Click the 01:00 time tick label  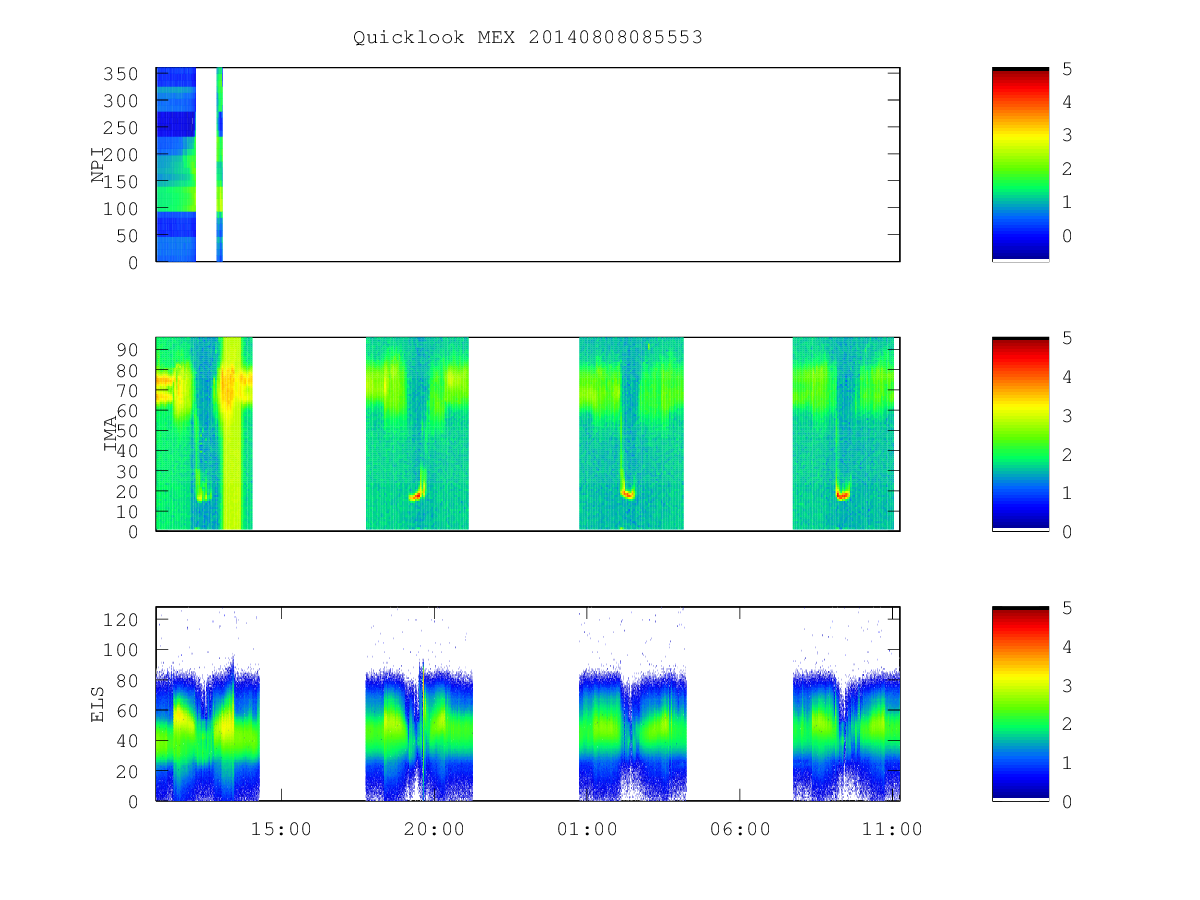(587, 829)
